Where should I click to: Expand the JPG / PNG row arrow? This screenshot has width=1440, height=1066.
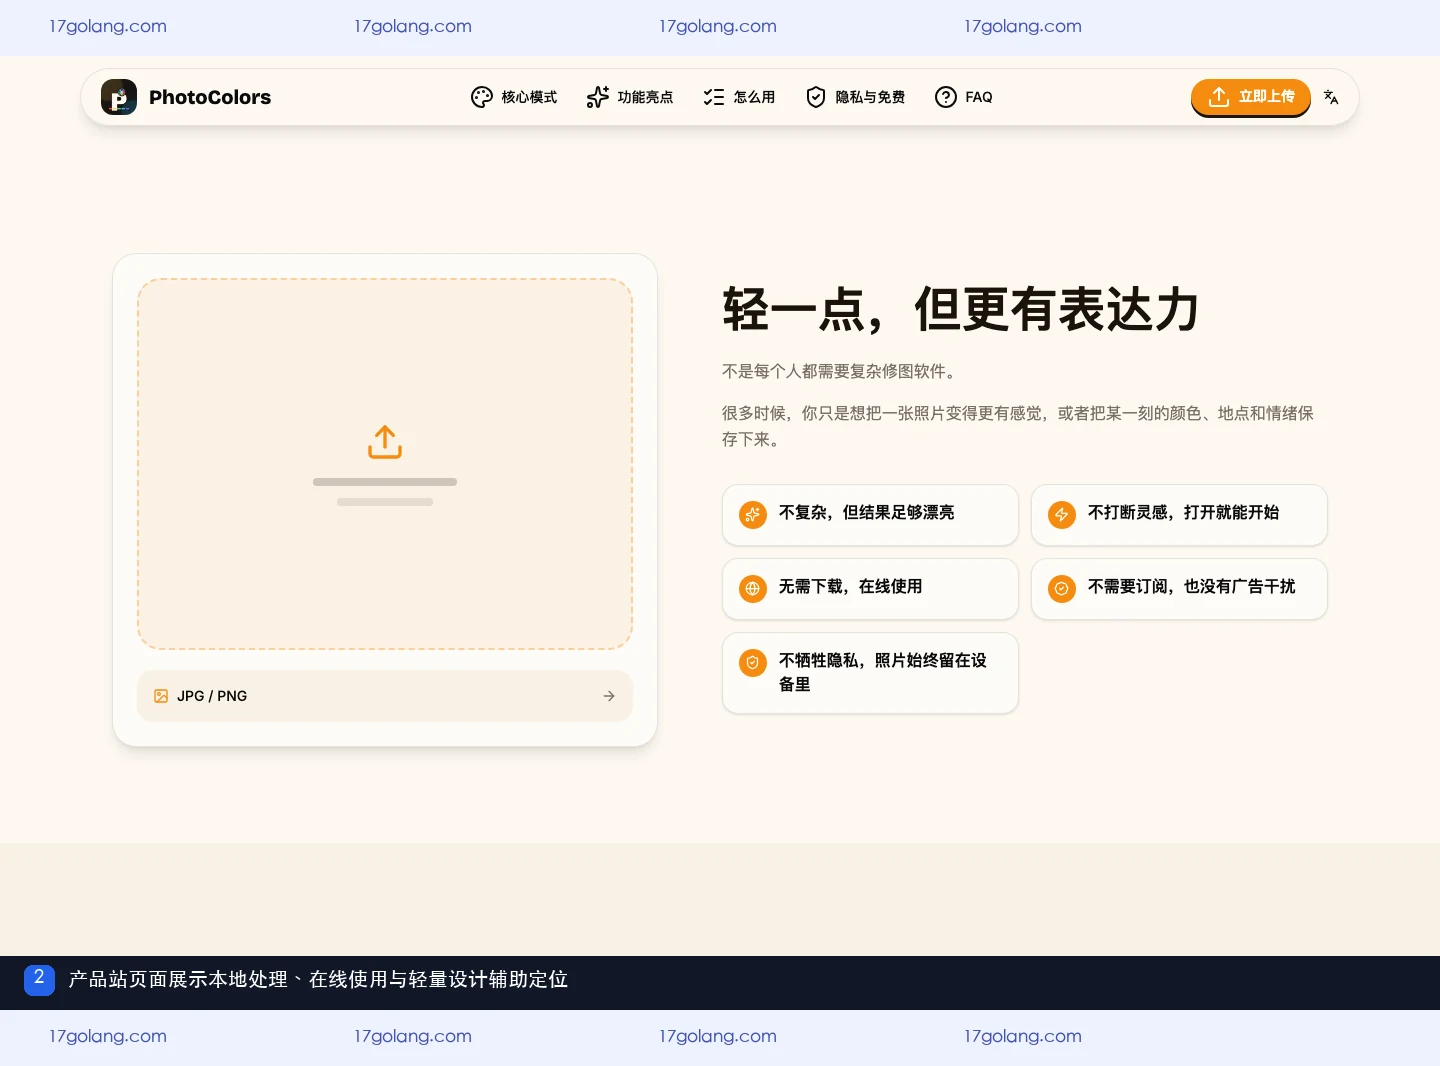point(609,696)
